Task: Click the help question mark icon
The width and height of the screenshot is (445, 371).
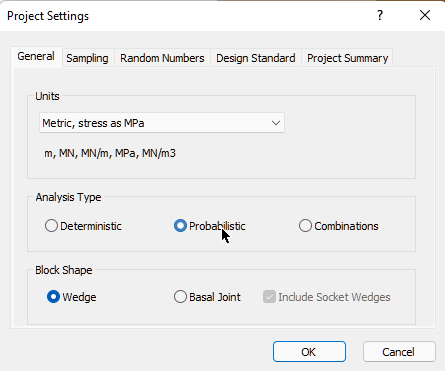Action: click(380, 15)
